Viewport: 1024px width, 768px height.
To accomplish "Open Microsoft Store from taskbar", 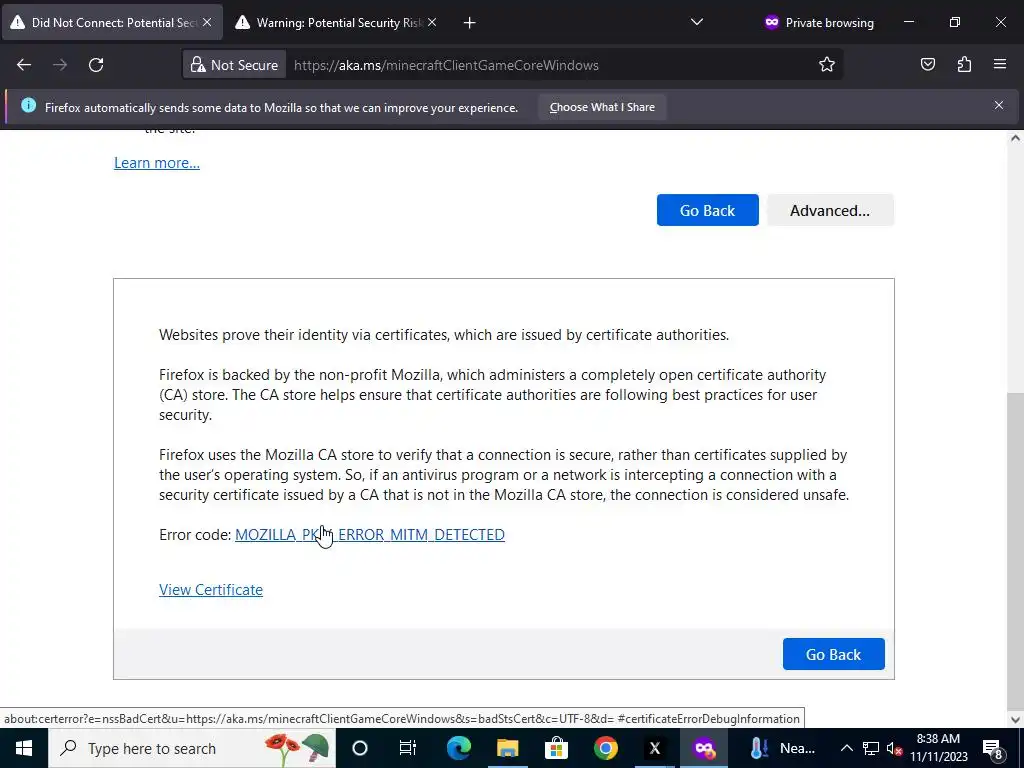I will [x=556, y=748].
